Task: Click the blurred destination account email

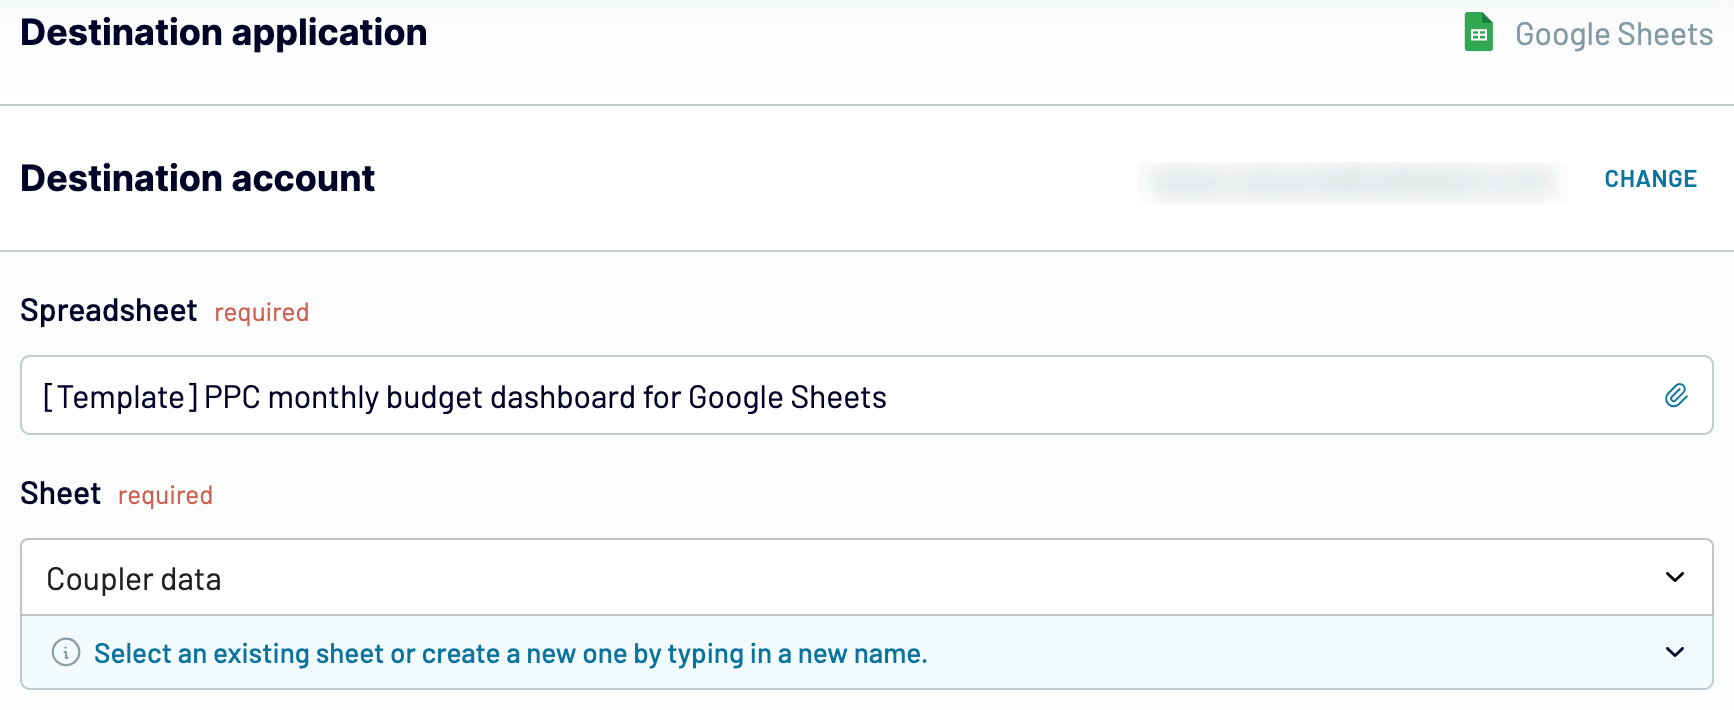Action: coord(1354,181)
